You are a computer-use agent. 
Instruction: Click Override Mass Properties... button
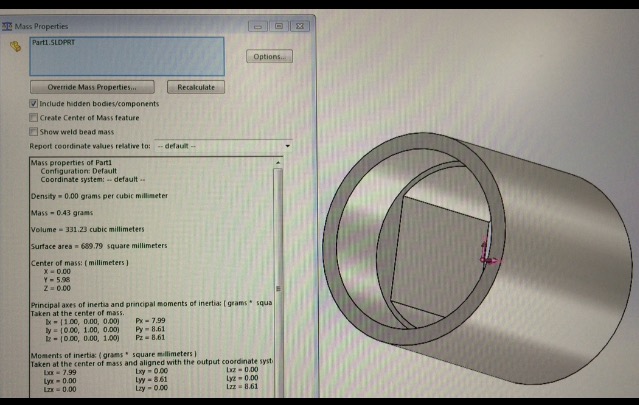[92, 87]
